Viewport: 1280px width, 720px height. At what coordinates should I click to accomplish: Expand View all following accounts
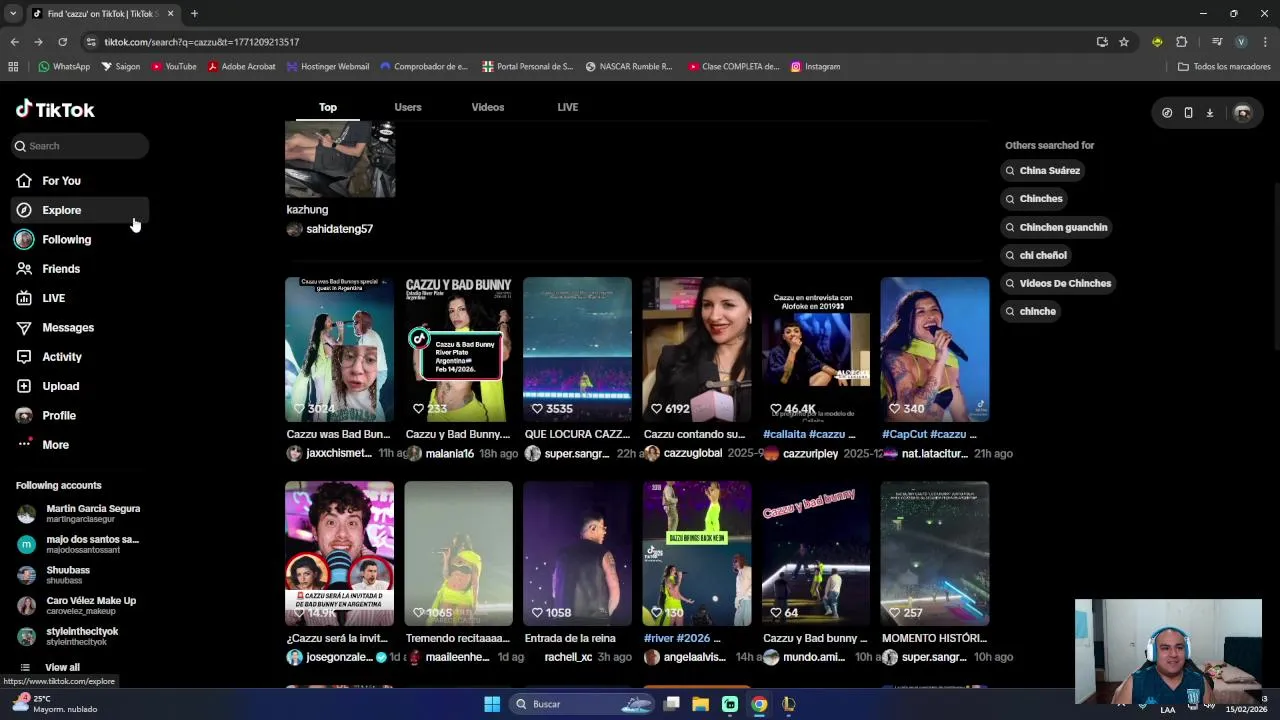62,667
